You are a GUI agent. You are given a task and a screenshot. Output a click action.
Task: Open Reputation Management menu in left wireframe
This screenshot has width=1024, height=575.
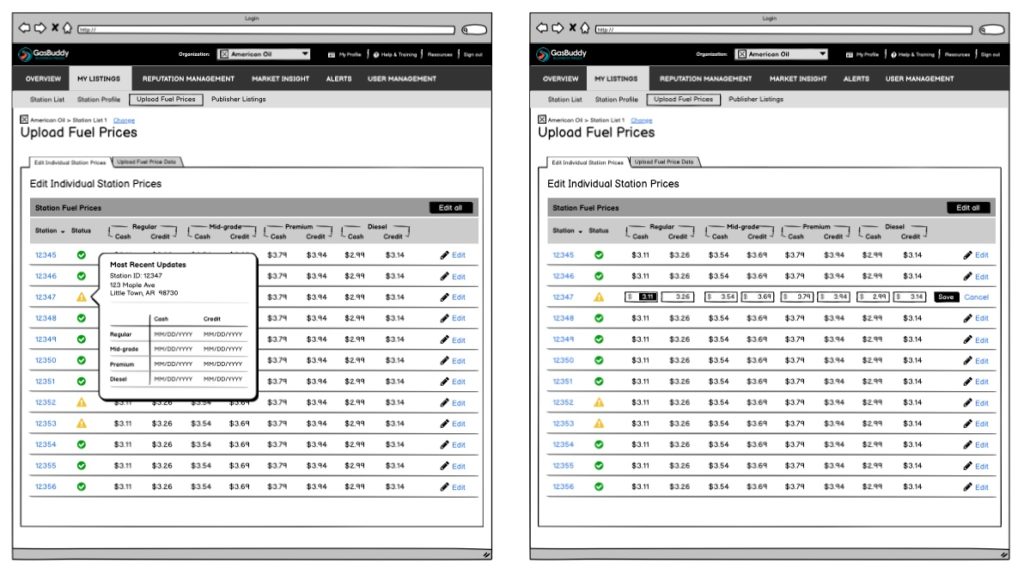coord(188,79)
